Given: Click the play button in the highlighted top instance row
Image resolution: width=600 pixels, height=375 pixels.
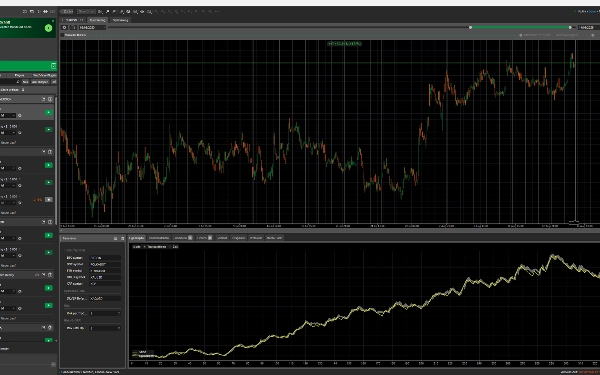Looking at the screenshot, I should click(x=49, y=112).
